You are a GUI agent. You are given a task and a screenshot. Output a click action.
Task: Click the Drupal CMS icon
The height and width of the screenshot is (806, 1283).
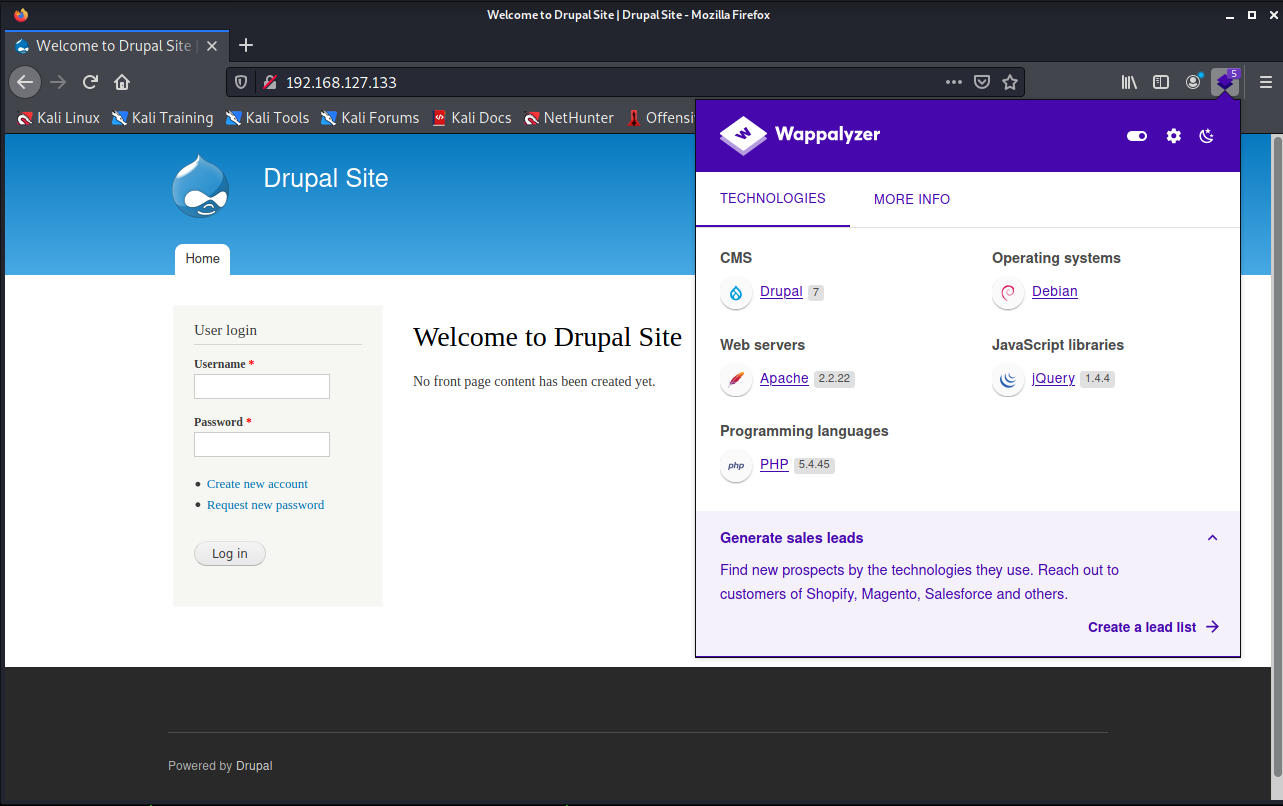tap(736, 292)
